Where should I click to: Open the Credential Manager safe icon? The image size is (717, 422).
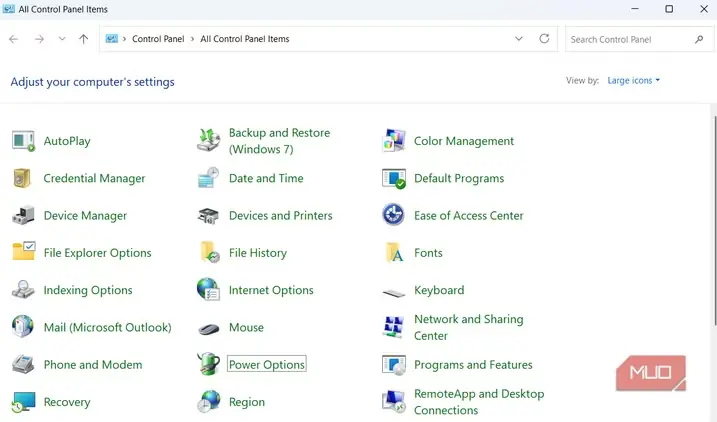click(x=22, y=178)
